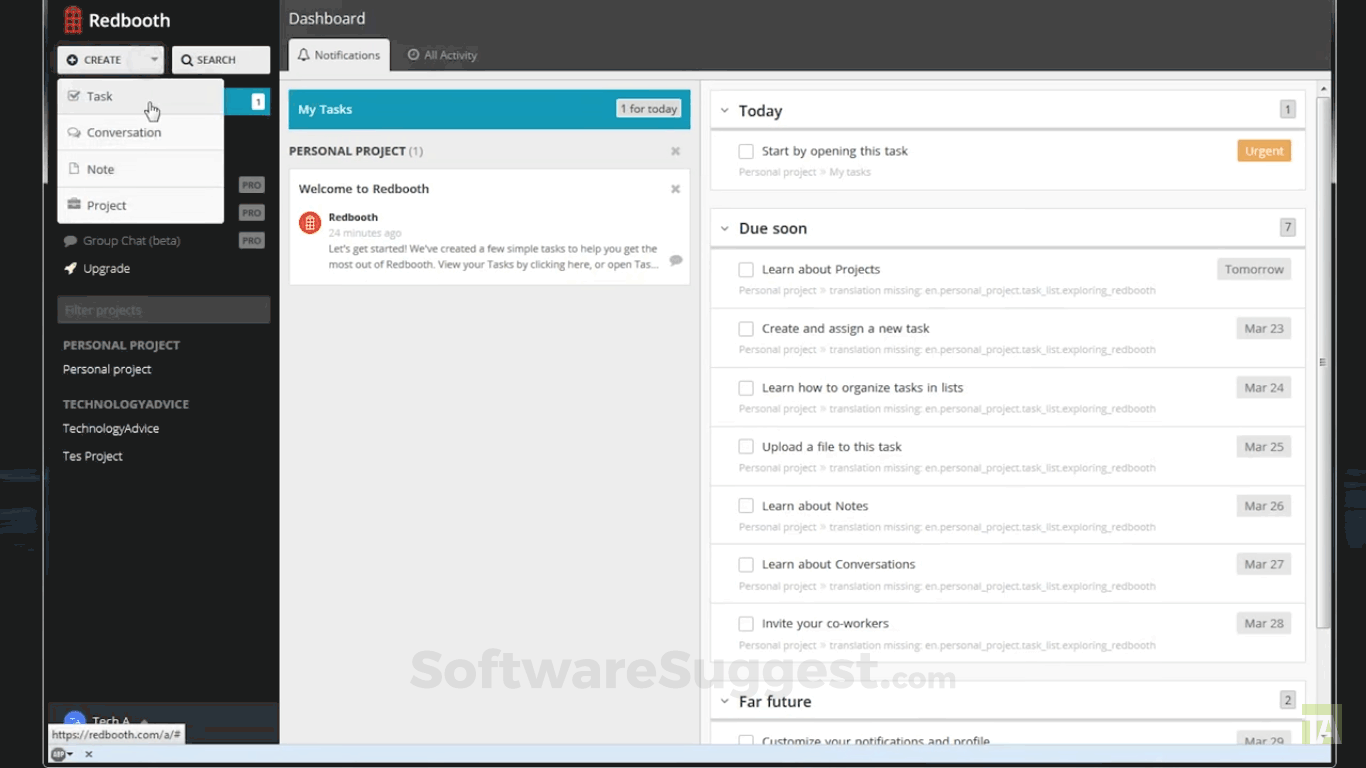Click the ABP Adblock extension icon
Image resolution: width=1366 pixels, height=768 pixels.
click(x=58, y=754)
